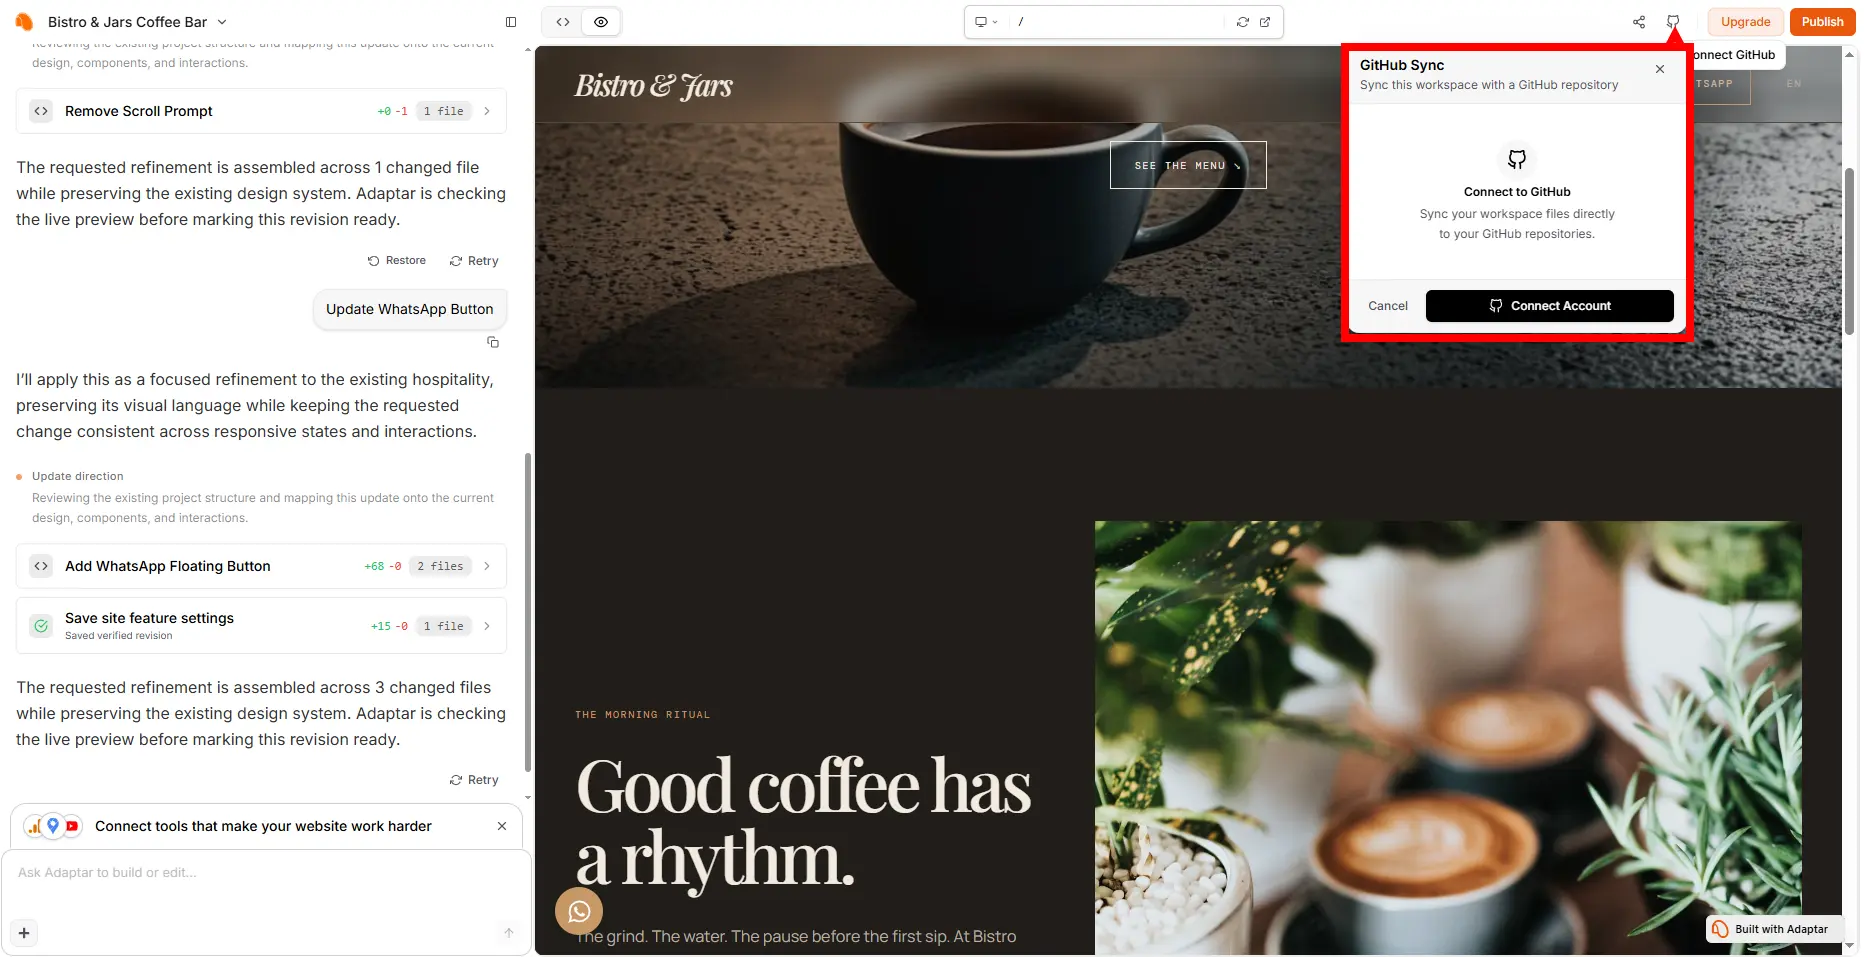The width and height of the screenshot is (1864, 957).
Task: Click the Adaptar logo icon in the header
Action: (x=24, y=21)
